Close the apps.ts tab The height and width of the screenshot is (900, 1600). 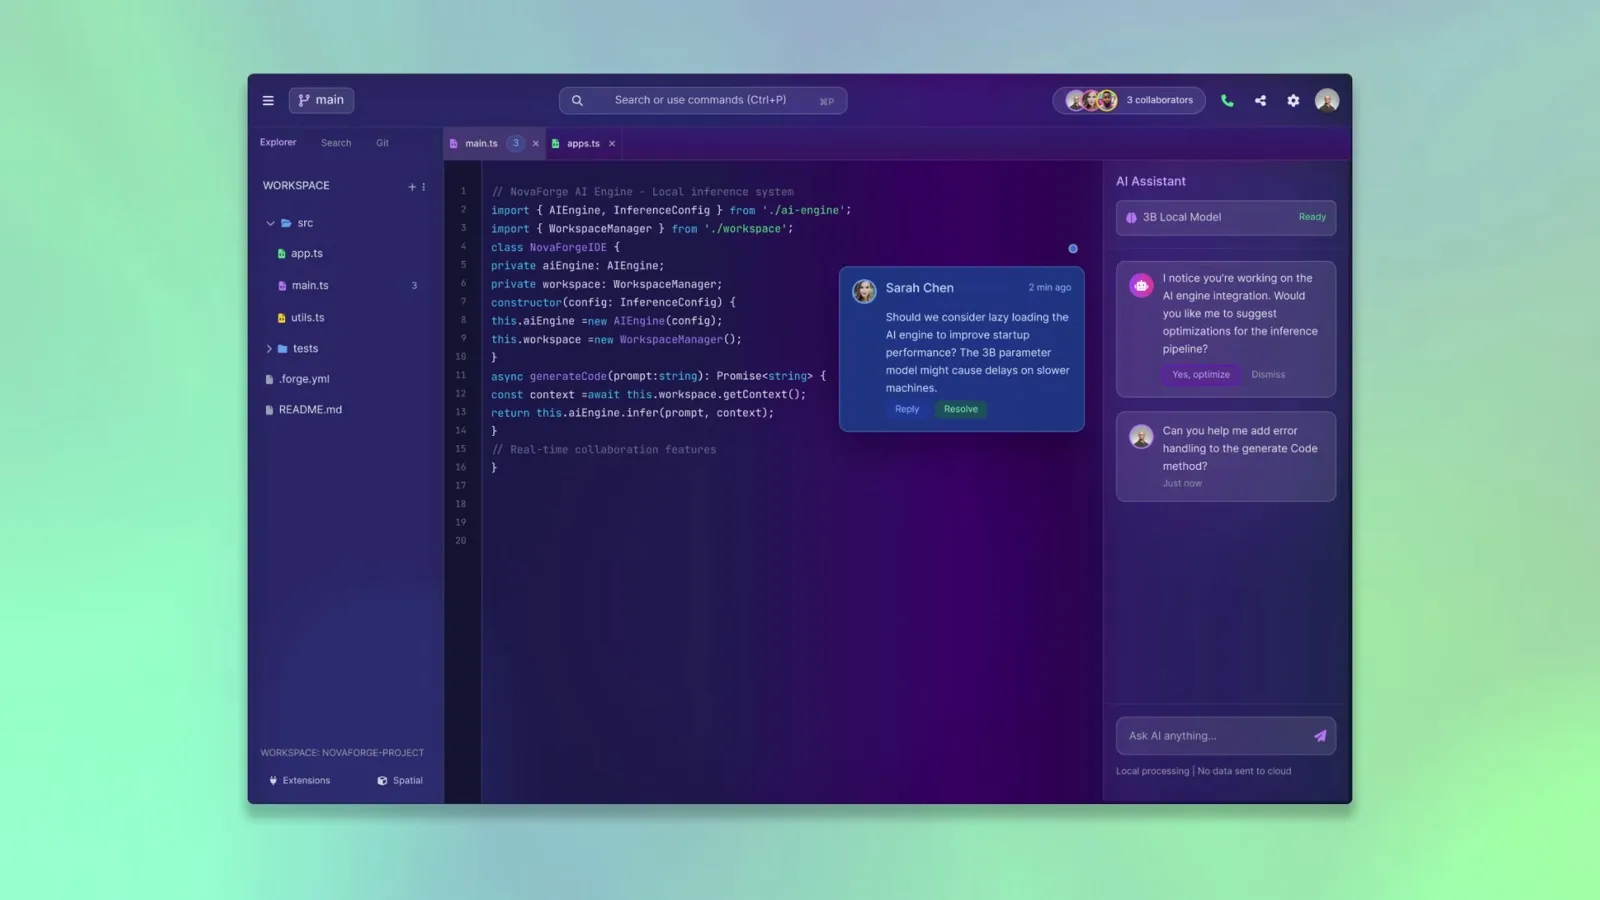coord(612,143)
